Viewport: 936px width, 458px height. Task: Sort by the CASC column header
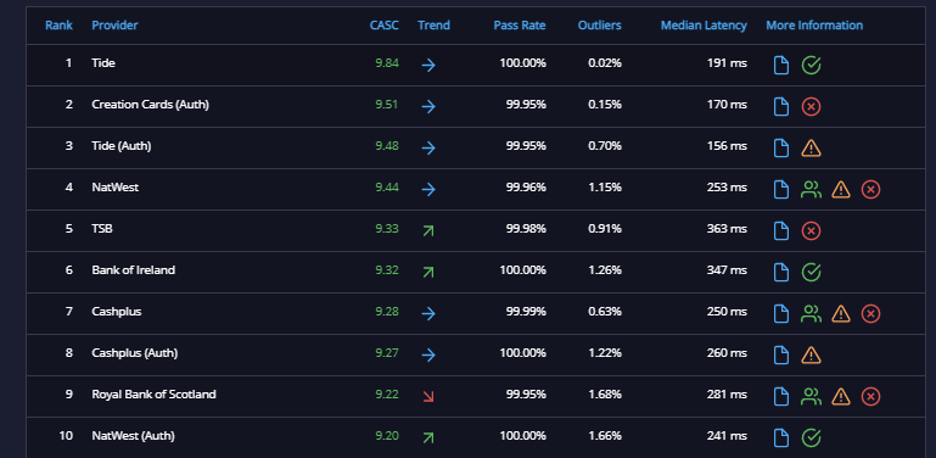tap(384, 25)
